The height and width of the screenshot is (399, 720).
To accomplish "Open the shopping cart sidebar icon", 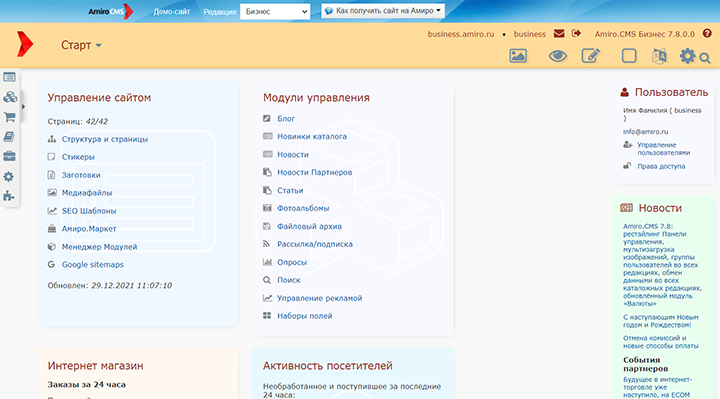I will pyautogui.click(x=9, y=117).
